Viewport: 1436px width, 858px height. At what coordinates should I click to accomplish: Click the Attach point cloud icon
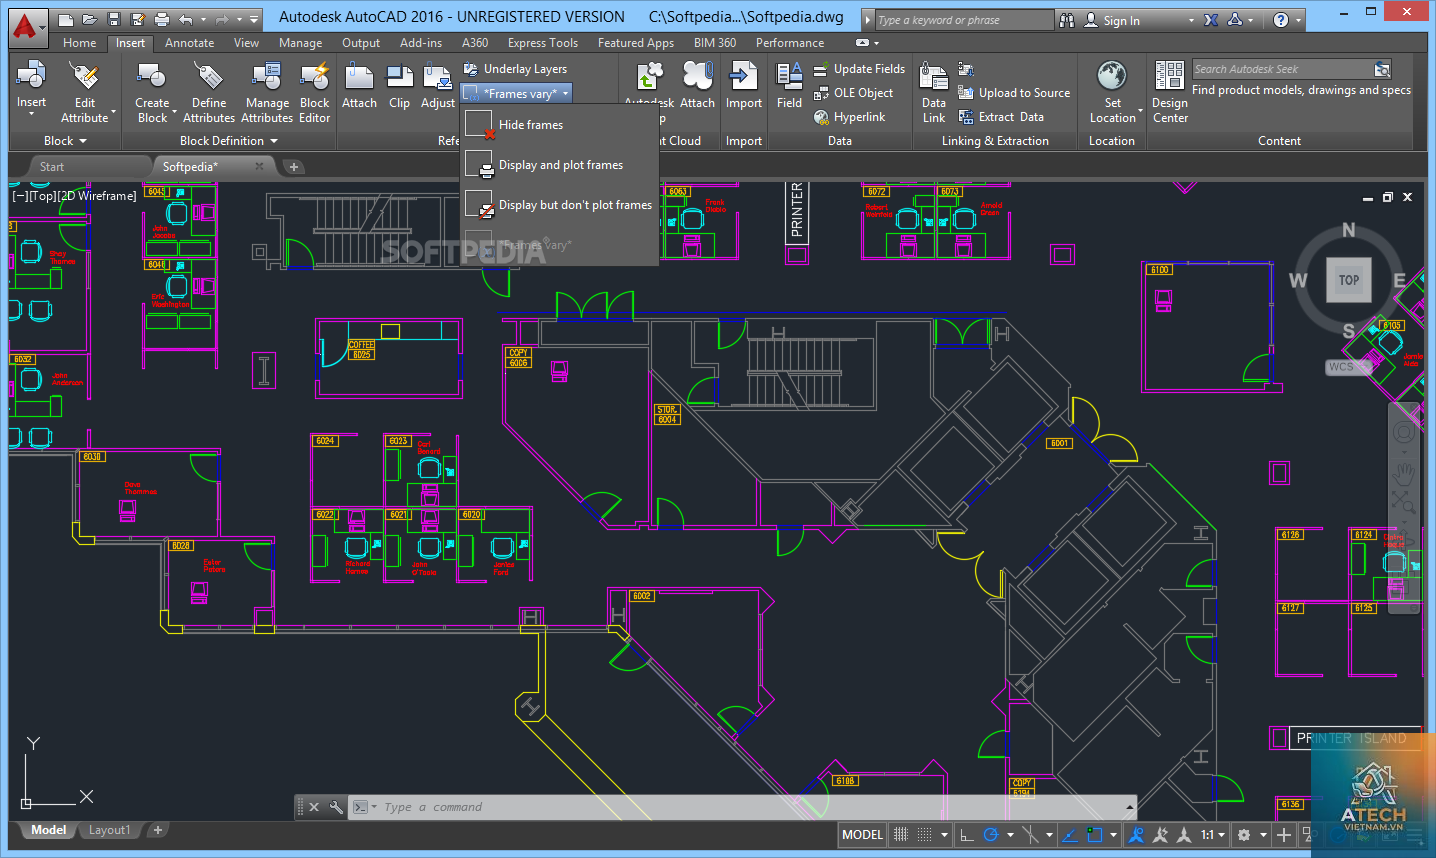pos(697,76)
